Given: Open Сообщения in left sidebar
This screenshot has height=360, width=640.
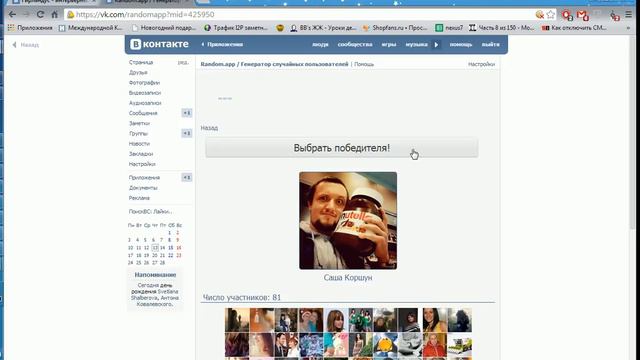Looking at the screenshot, I should point(143,113).
